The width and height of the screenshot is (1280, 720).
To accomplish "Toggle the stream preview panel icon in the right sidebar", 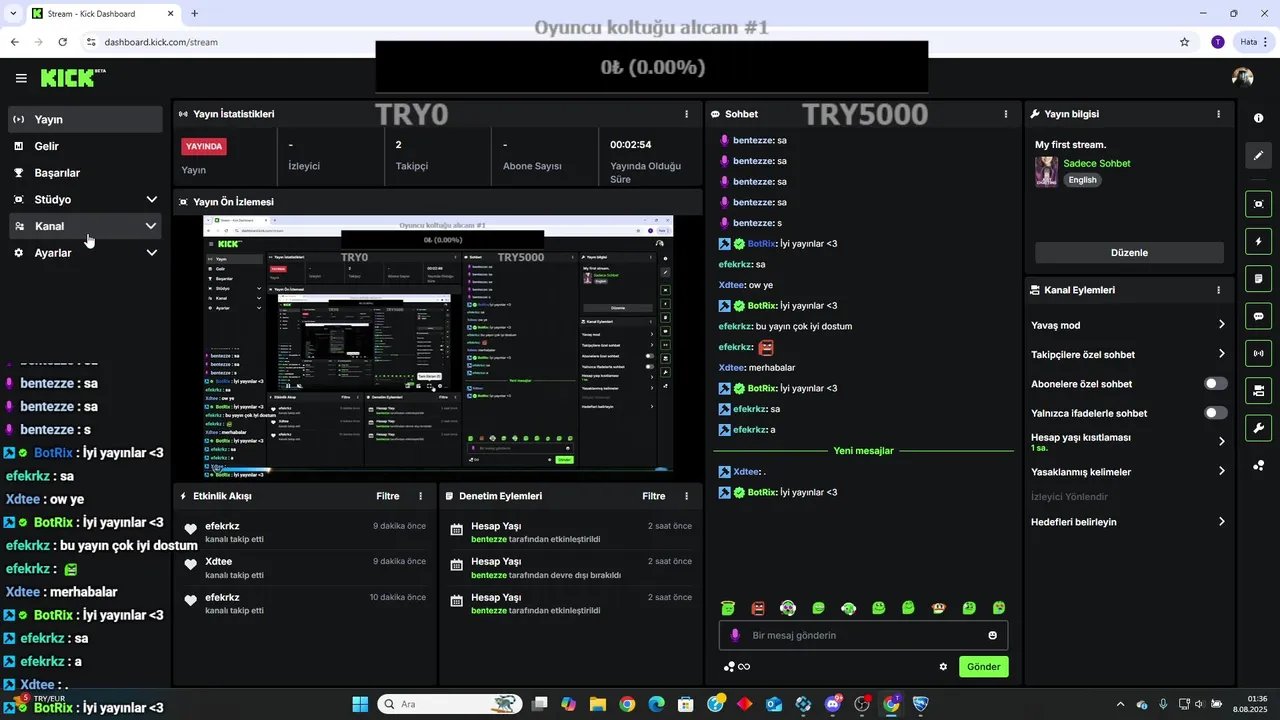I will tap(1258, 204).
